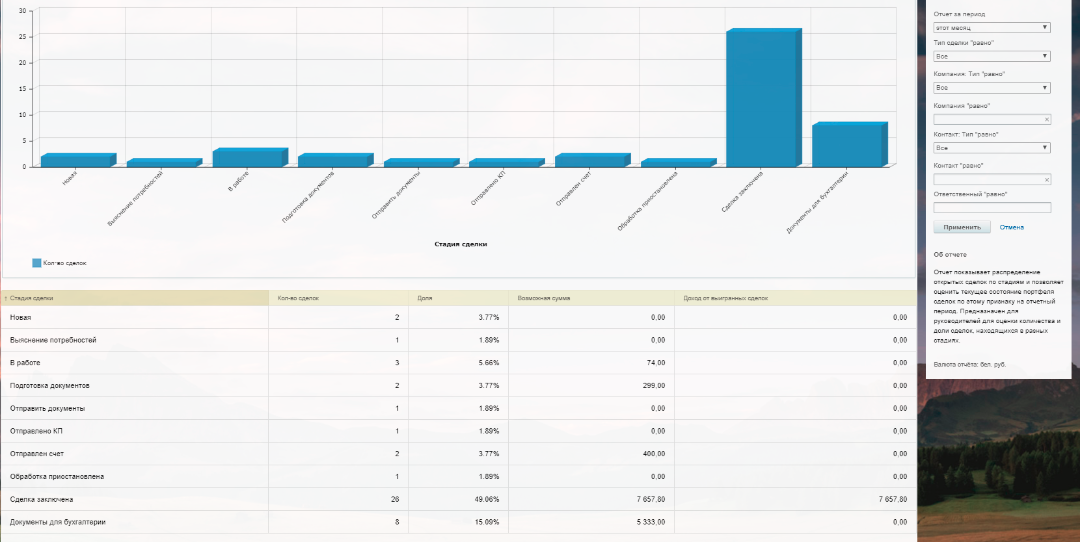Click the blue Кол-во сделок legend square
The height and width of the screenshot is (542, 1080).
(x=37, y=263)
